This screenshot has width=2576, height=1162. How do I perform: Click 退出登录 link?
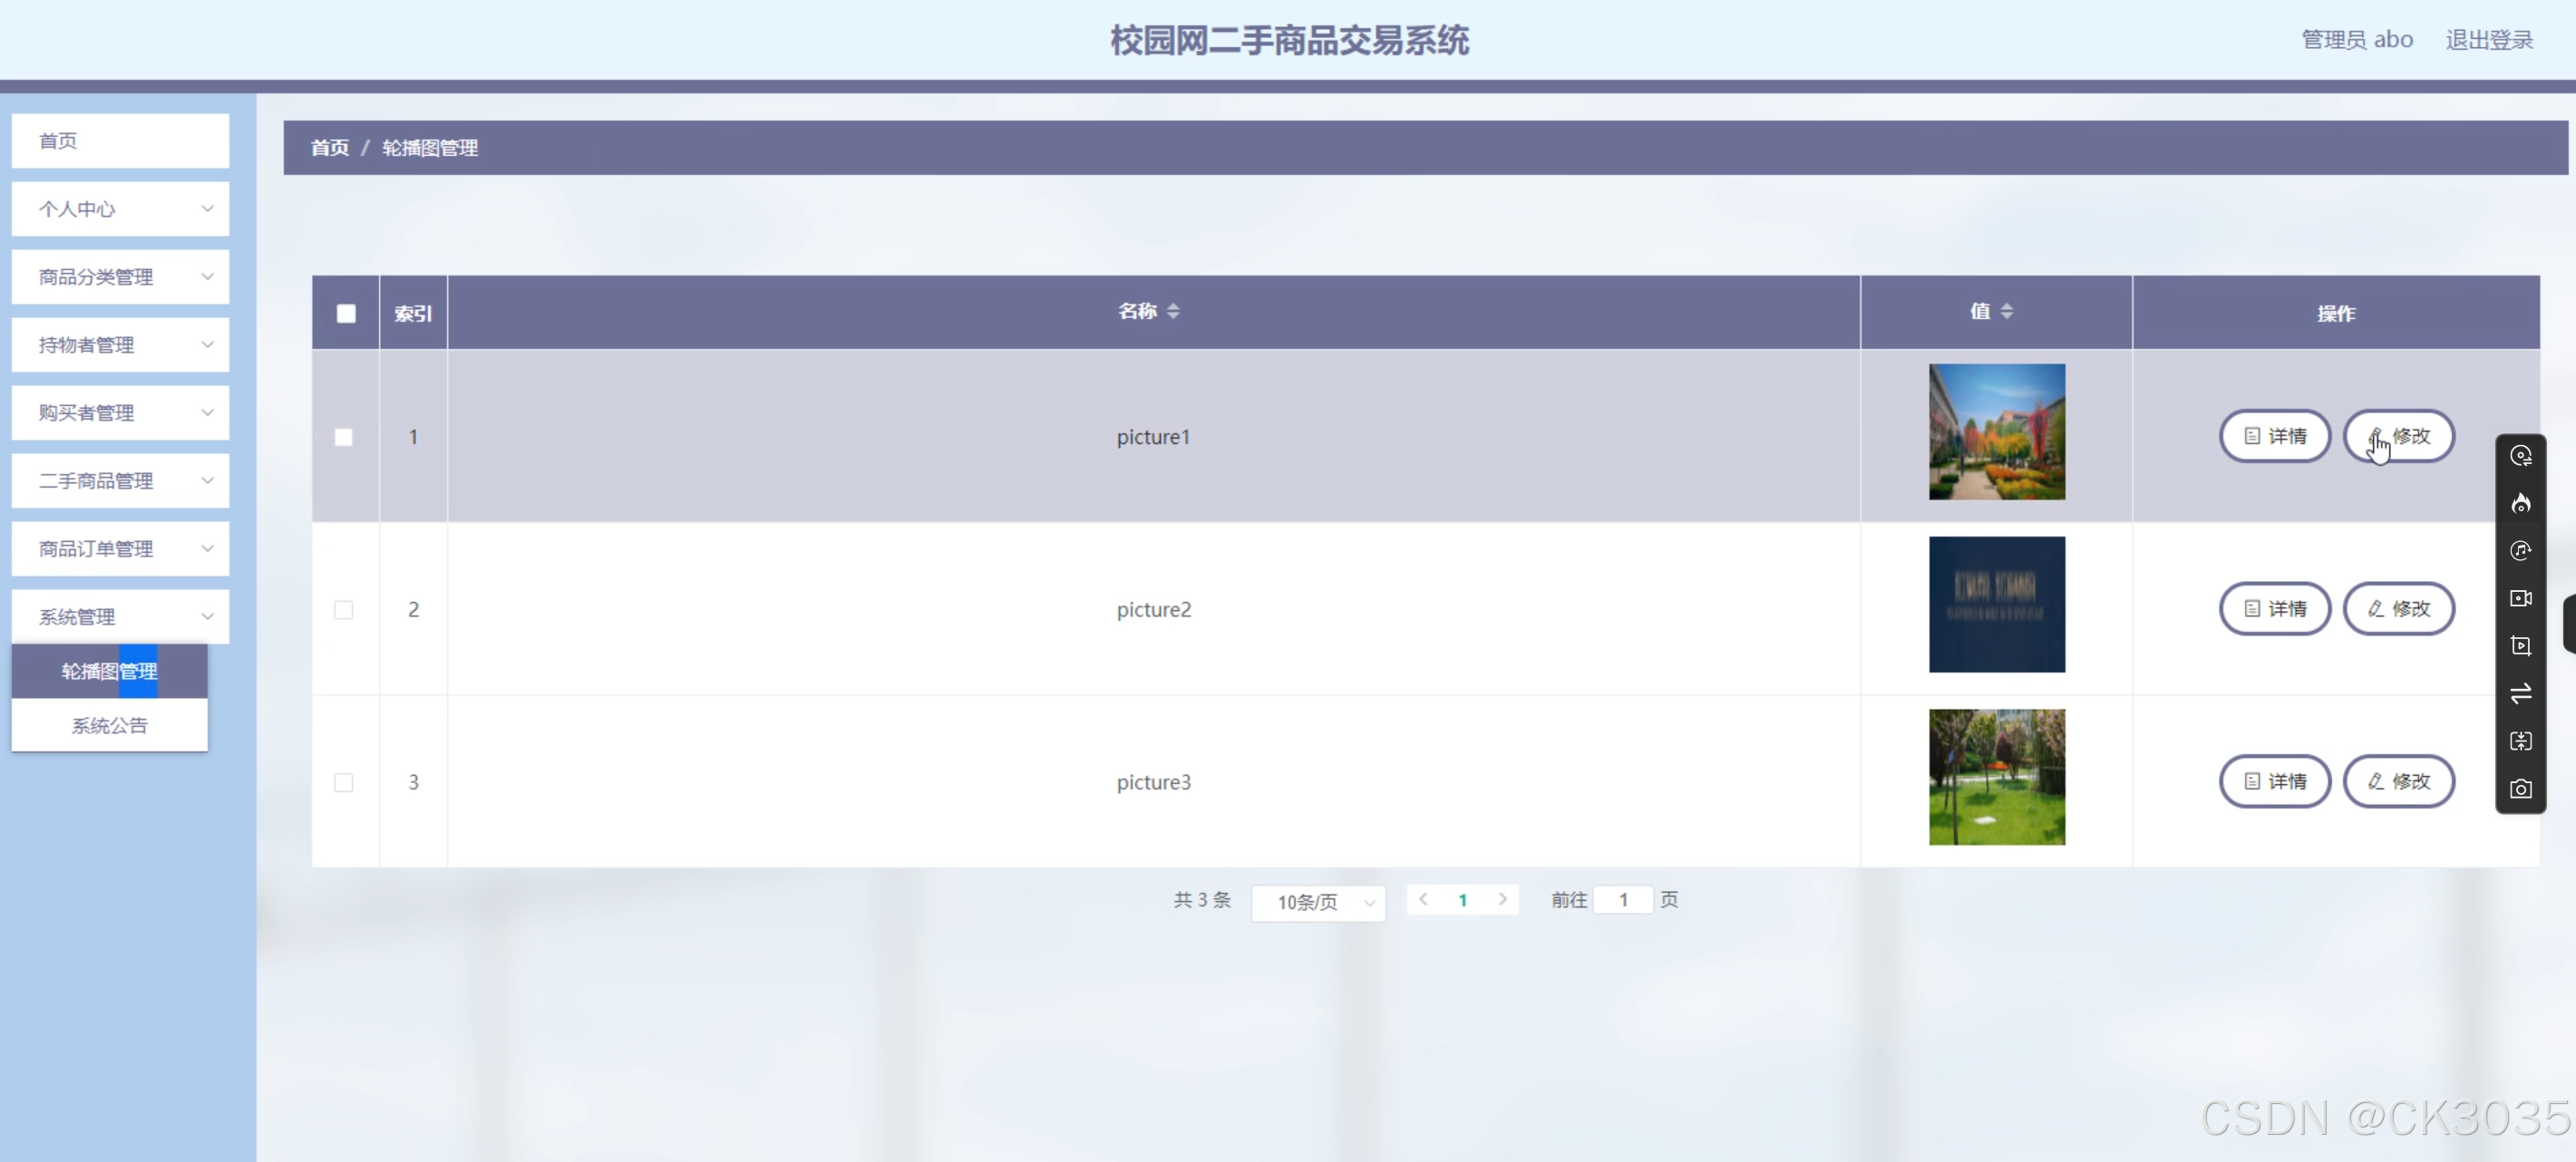(2488, 40)
